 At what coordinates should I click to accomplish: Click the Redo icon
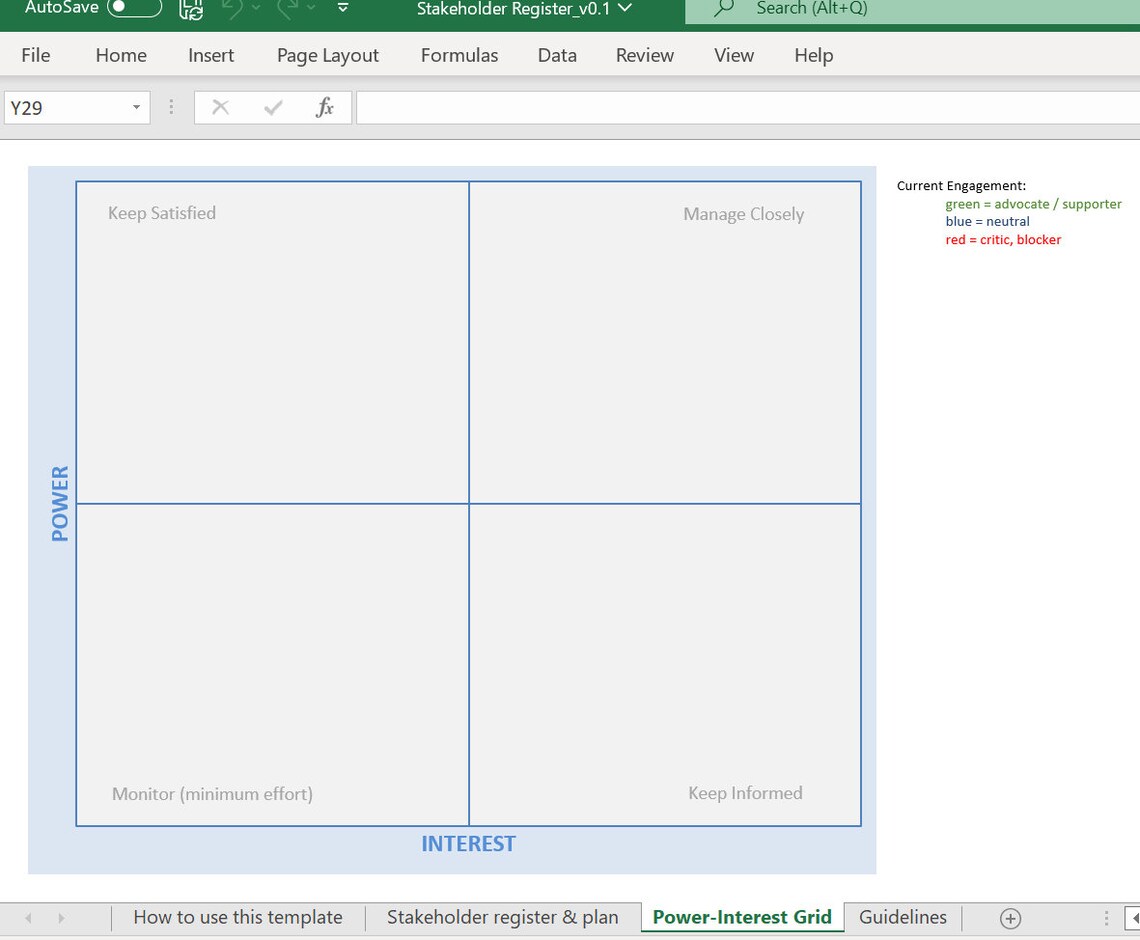tap(287, 10)
